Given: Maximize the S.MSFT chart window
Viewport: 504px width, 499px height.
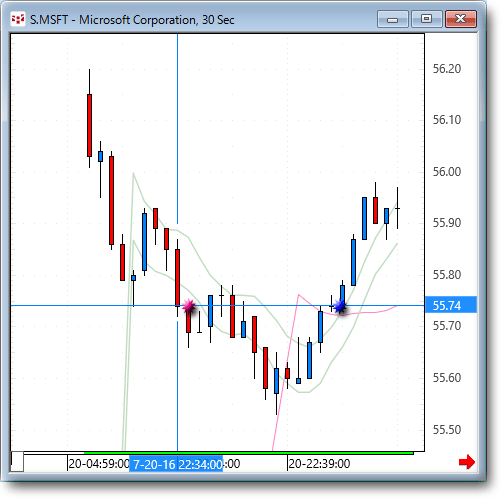Looking at the screenshot, I should (427, 19).
